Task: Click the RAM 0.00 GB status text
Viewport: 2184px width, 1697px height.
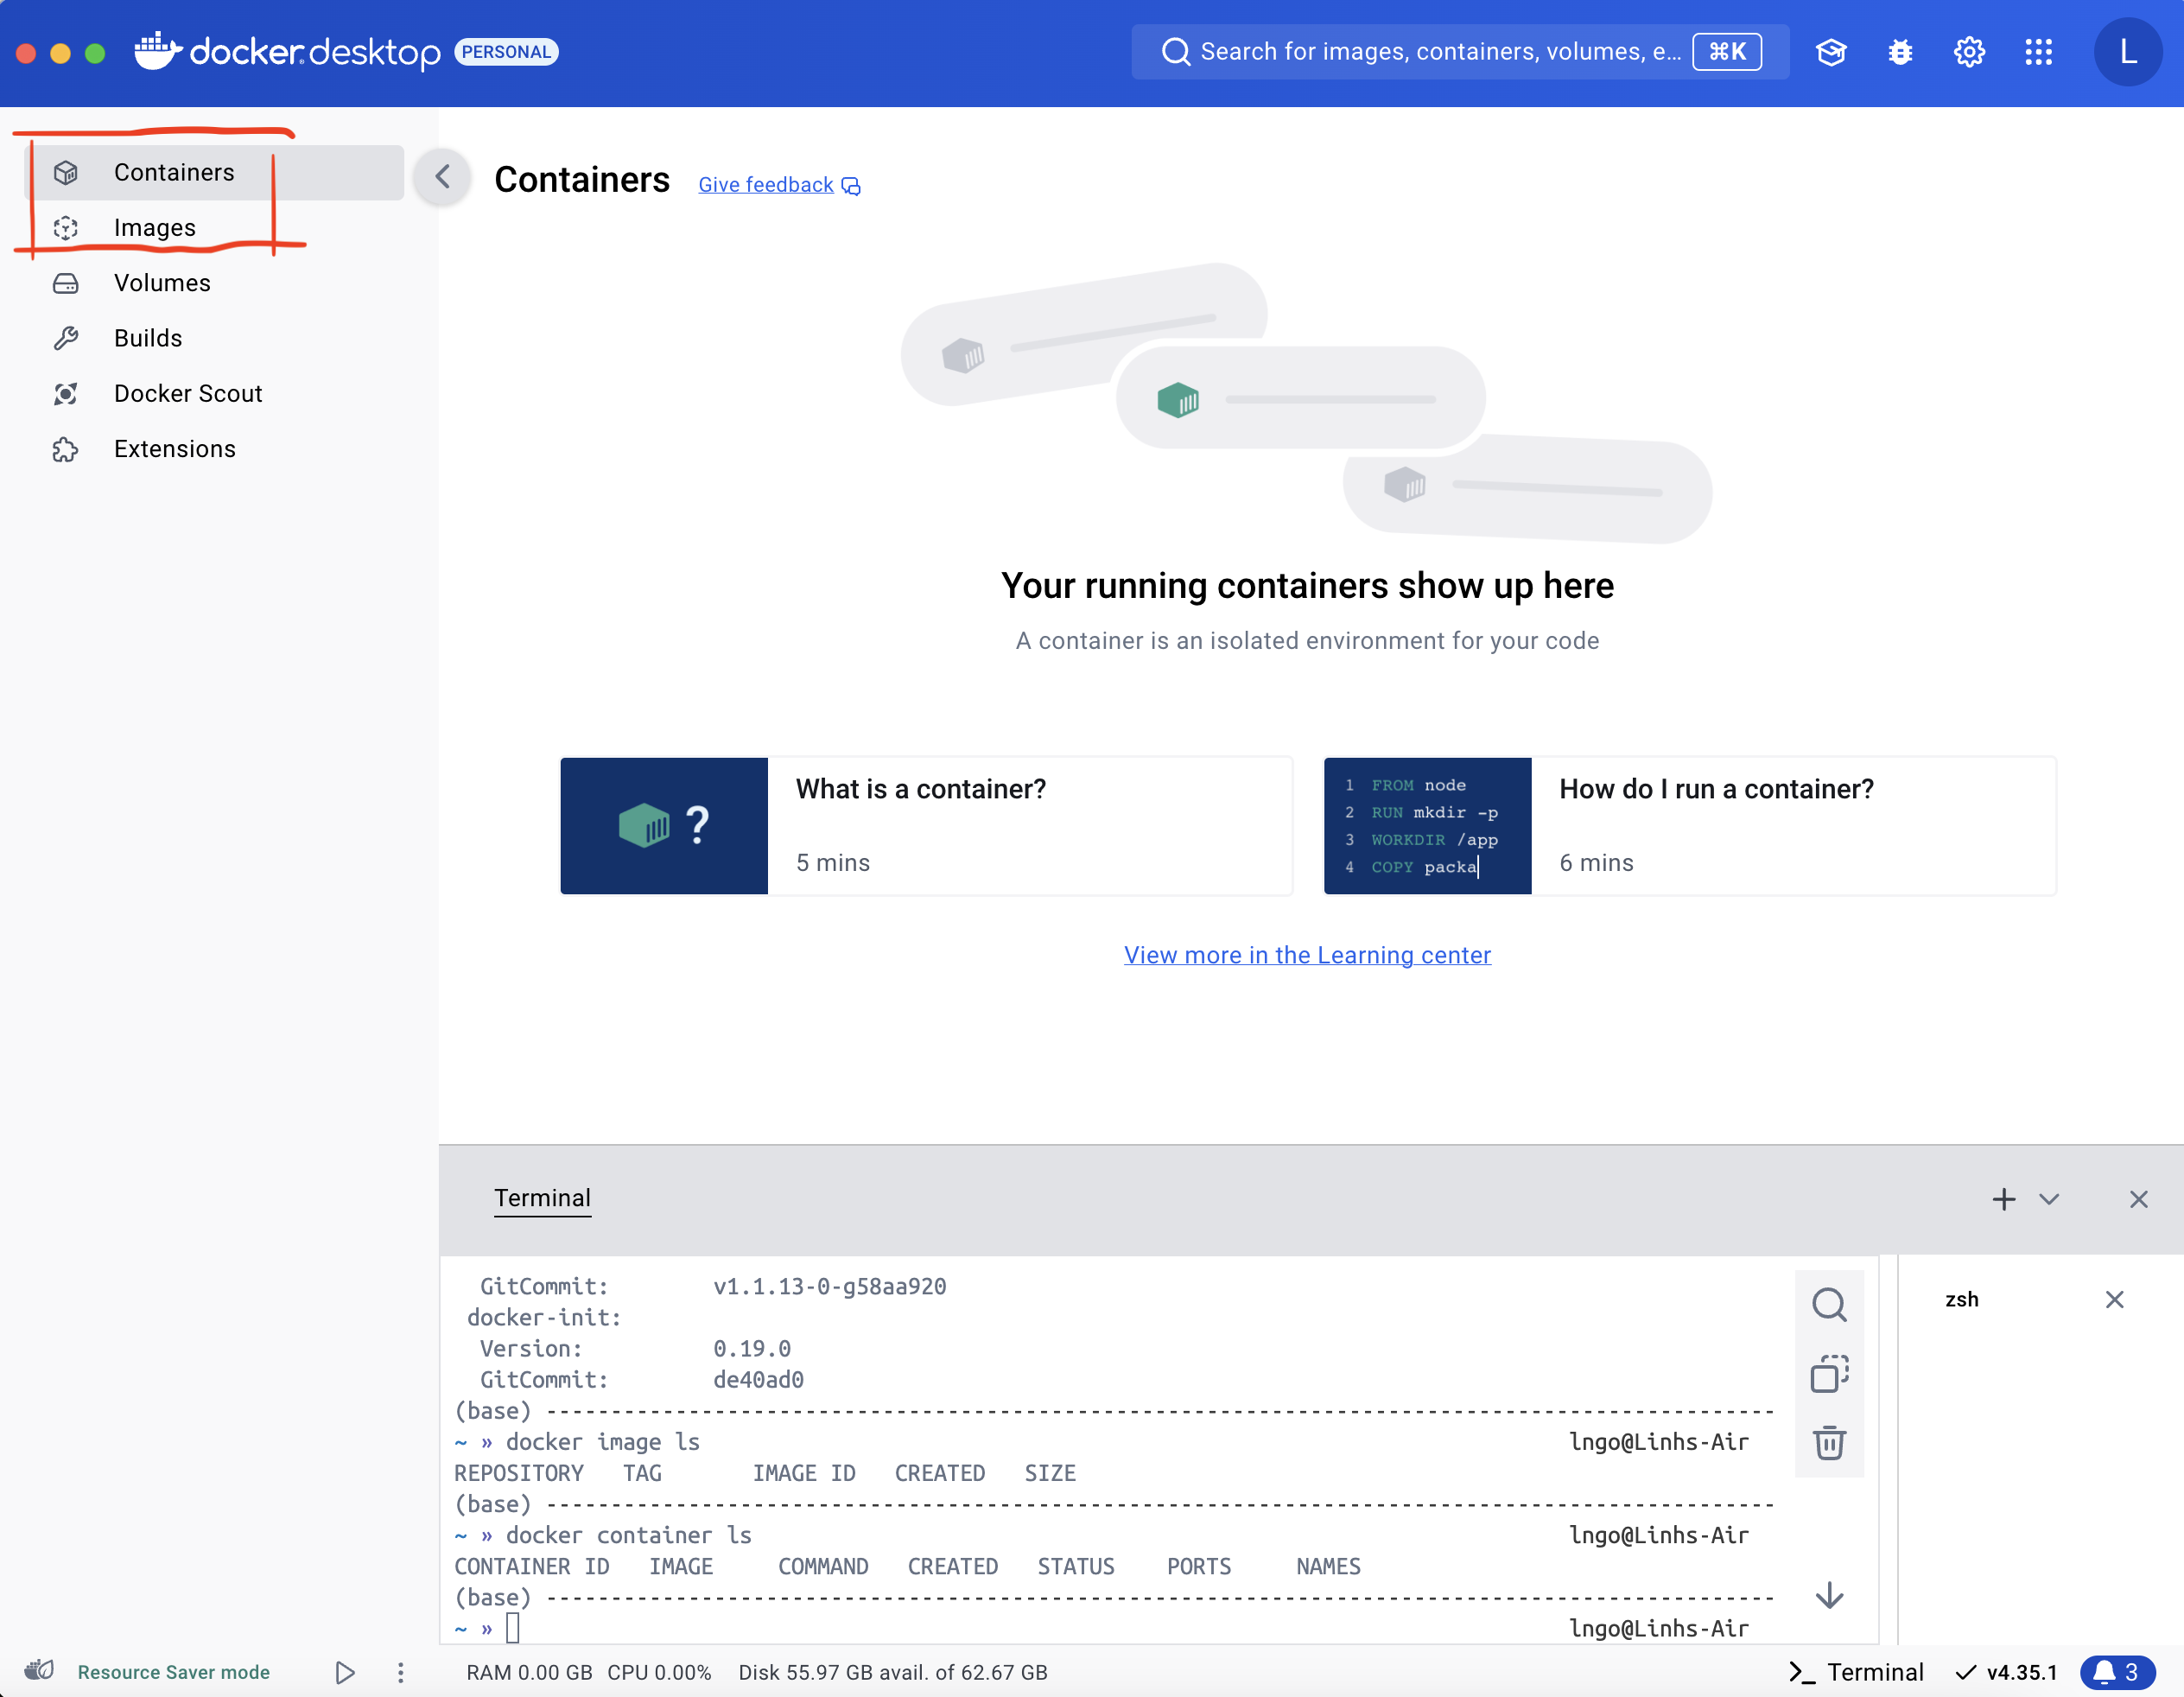Action: [x=529, y=1672]
